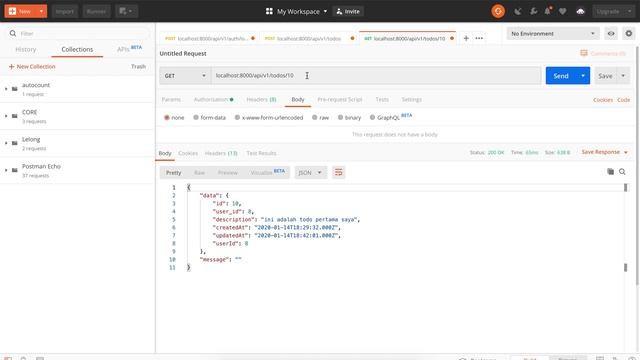Open the Test Results tab
The height and width of the screenshot is (360, 640).
coord(261,153)
